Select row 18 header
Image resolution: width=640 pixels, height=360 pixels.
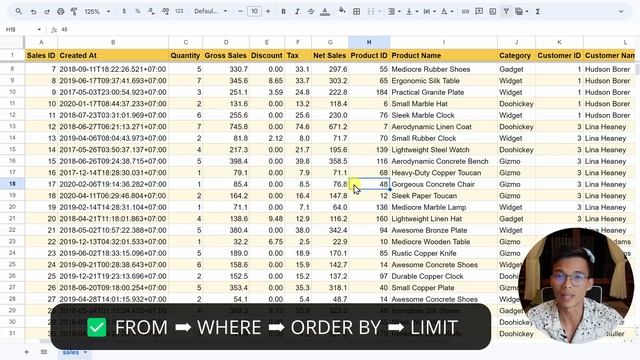click(12, 184)
